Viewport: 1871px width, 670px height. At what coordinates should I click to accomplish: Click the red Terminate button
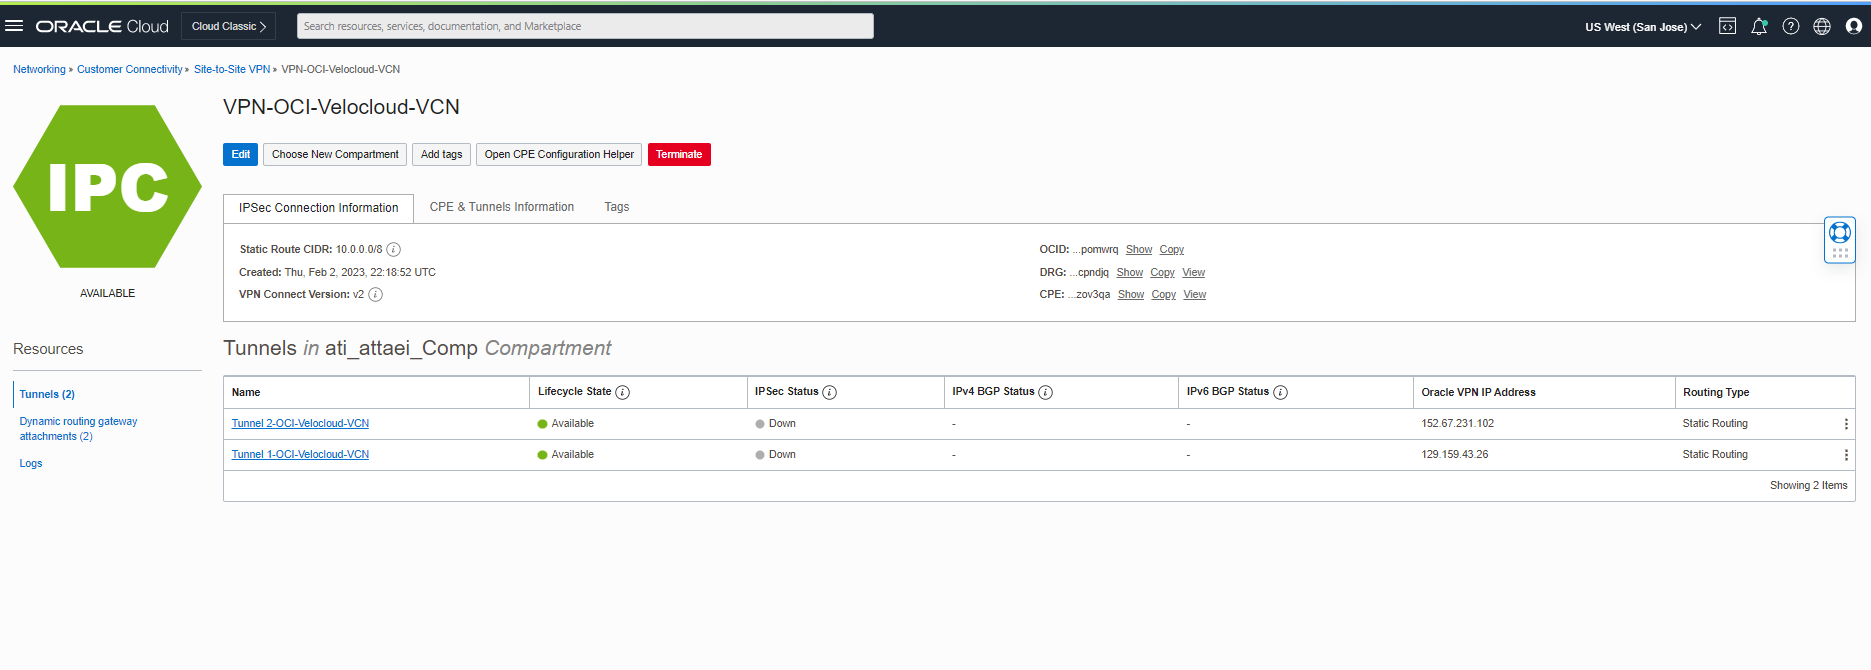[x=679, y=154]
